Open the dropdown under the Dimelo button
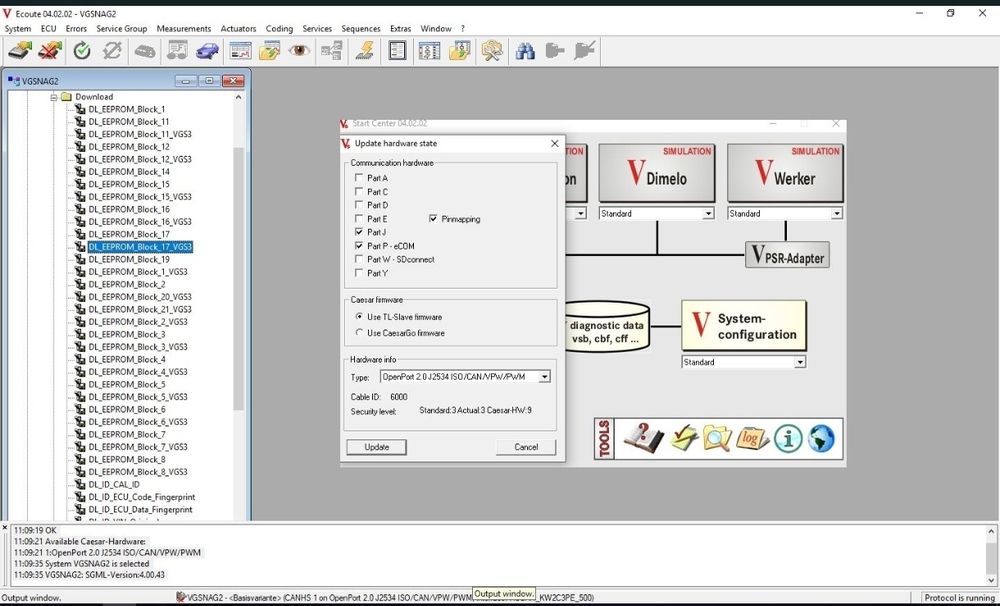Screen dimensions: 1000x606 708,214
